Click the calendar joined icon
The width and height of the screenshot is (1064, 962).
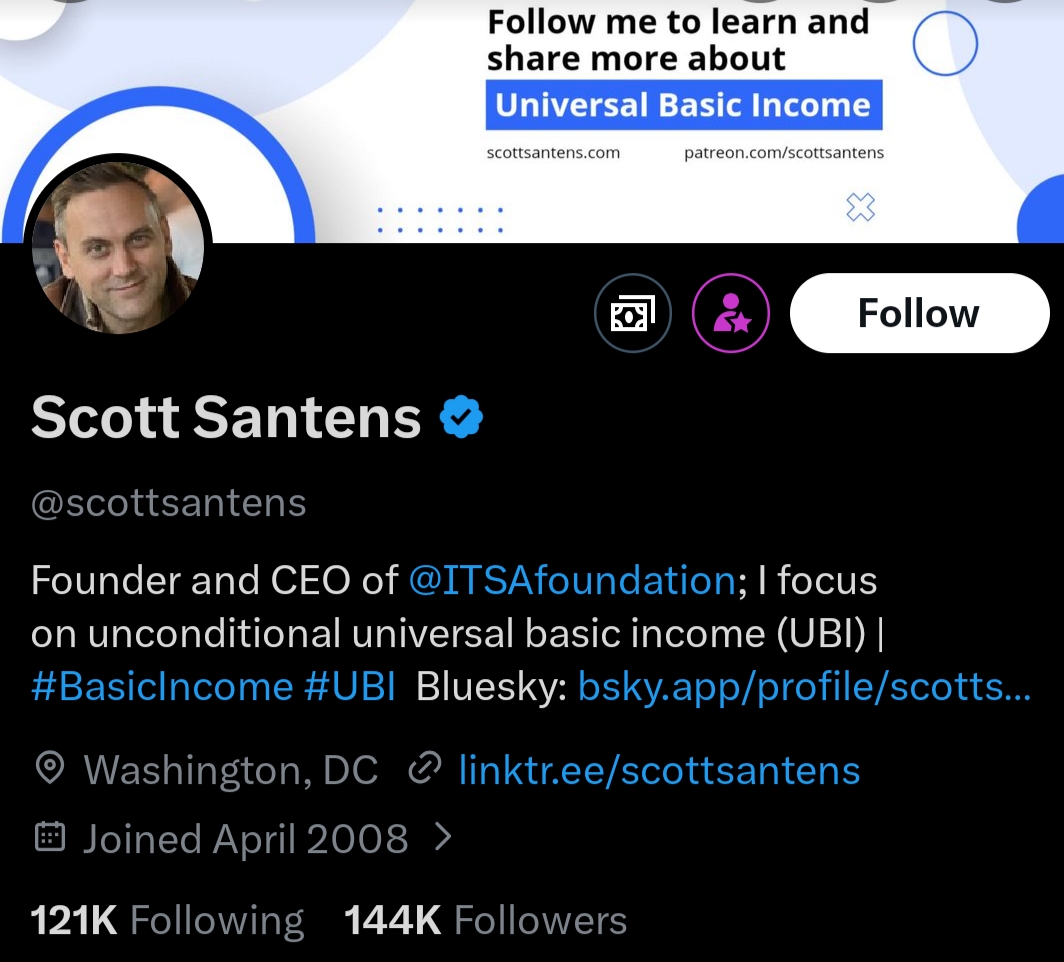pyautogui.click(x=50, y=837)
